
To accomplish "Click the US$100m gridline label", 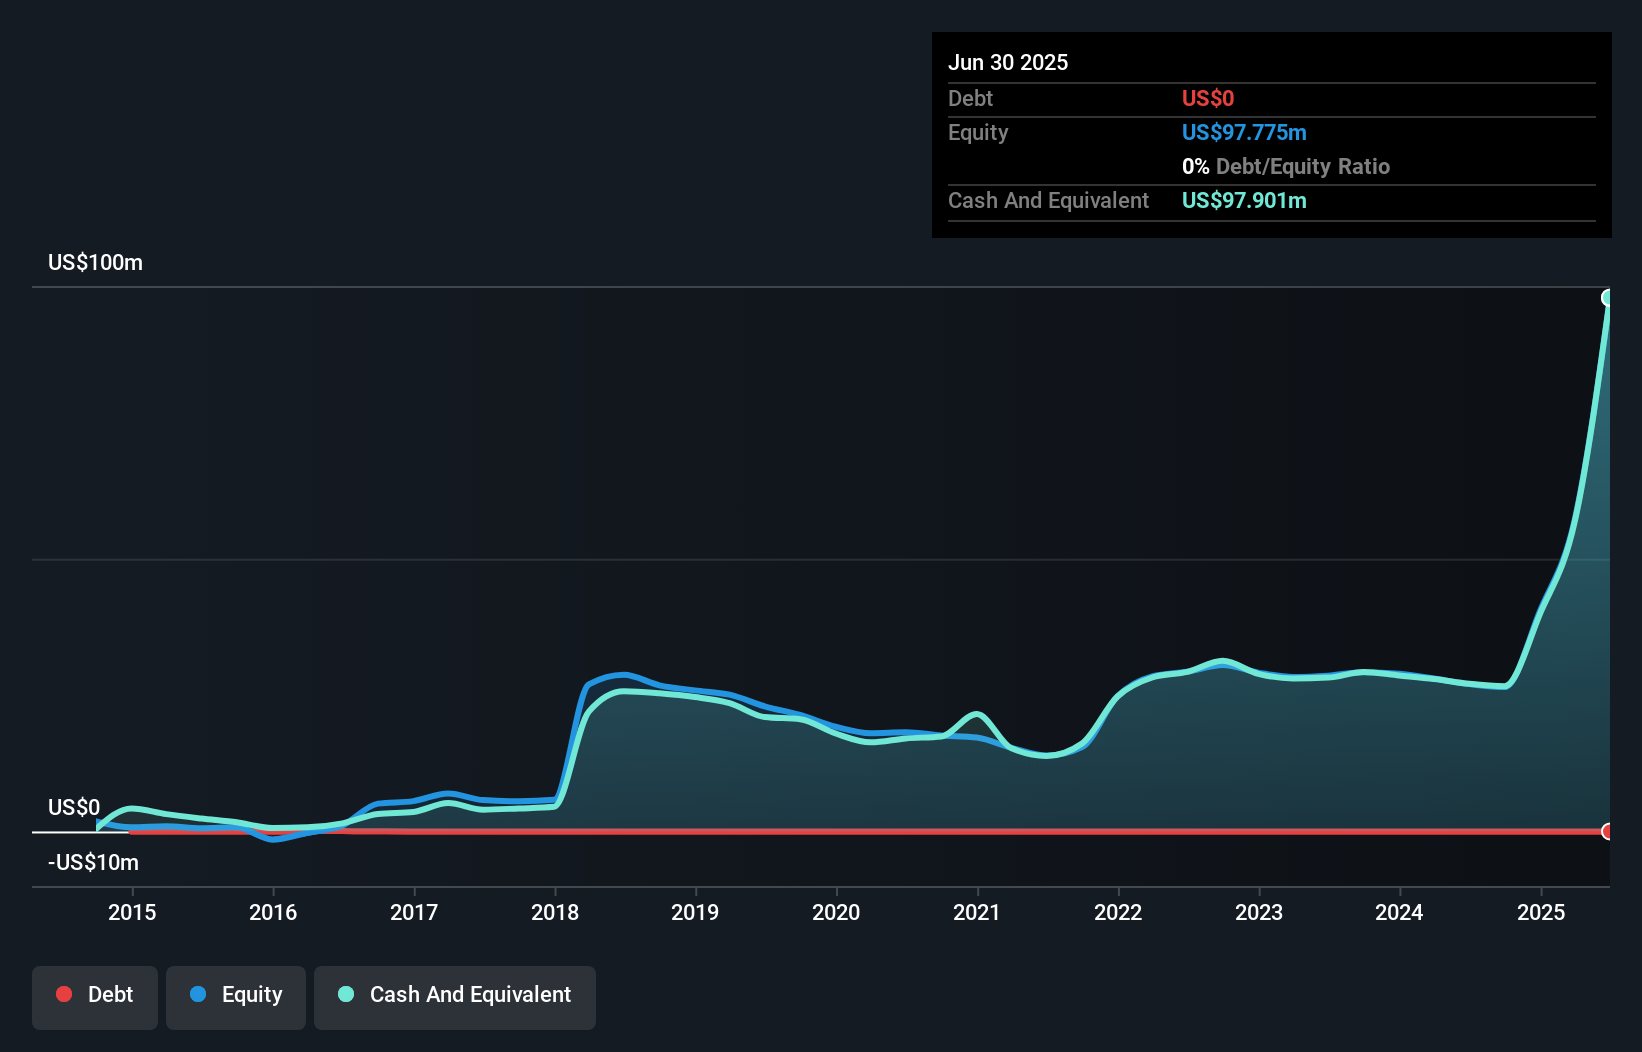I will [93, 262].
